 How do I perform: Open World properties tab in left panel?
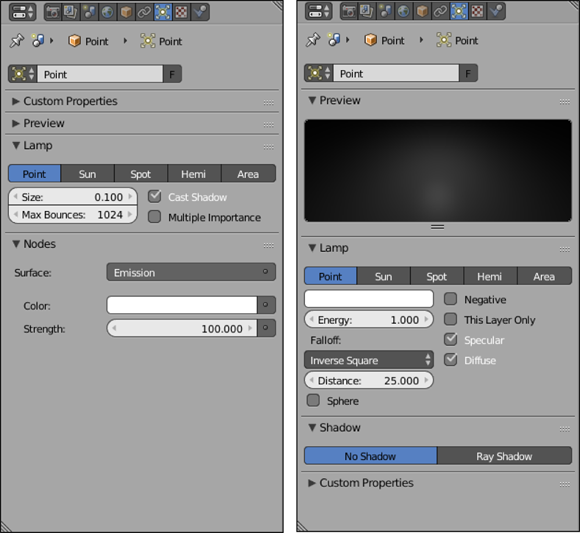(x=108, y=12)
